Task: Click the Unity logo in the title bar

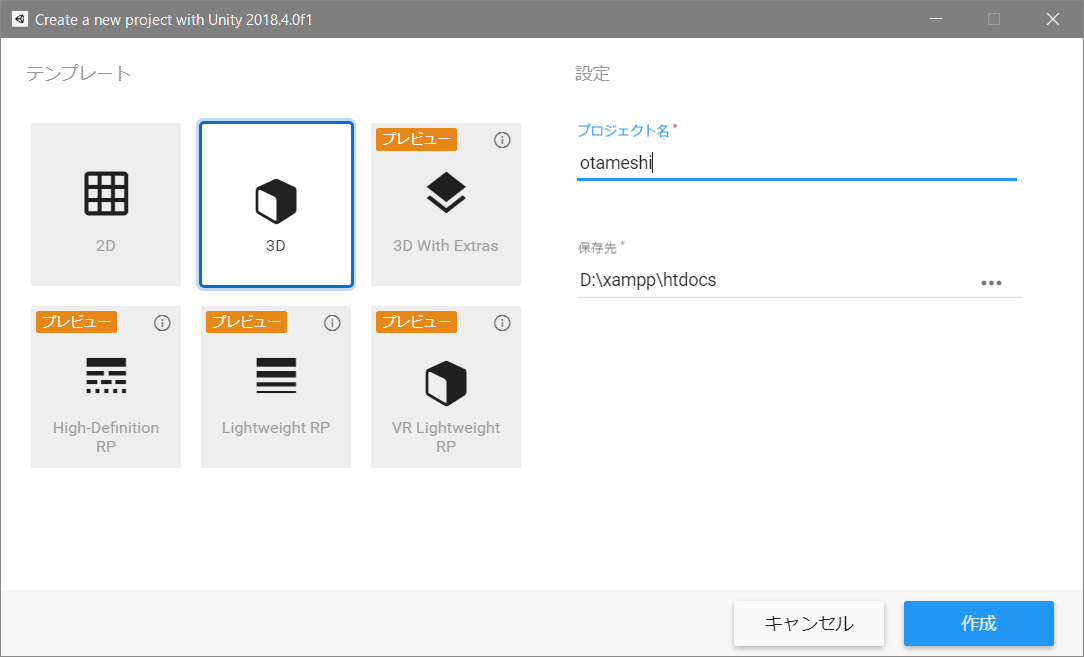Action: (19, 18)
